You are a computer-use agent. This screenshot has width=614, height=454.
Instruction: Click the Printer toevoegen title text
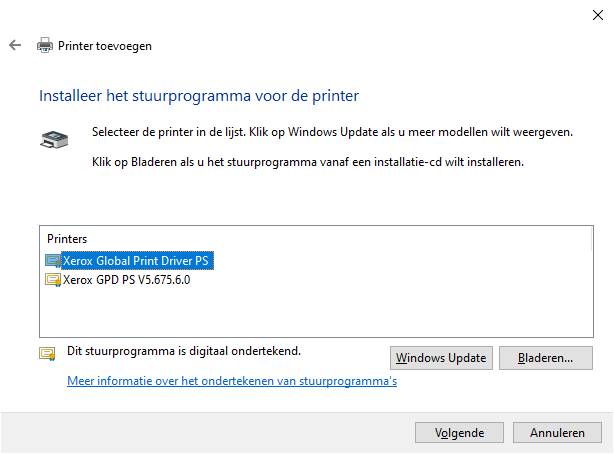pos(105,46)
